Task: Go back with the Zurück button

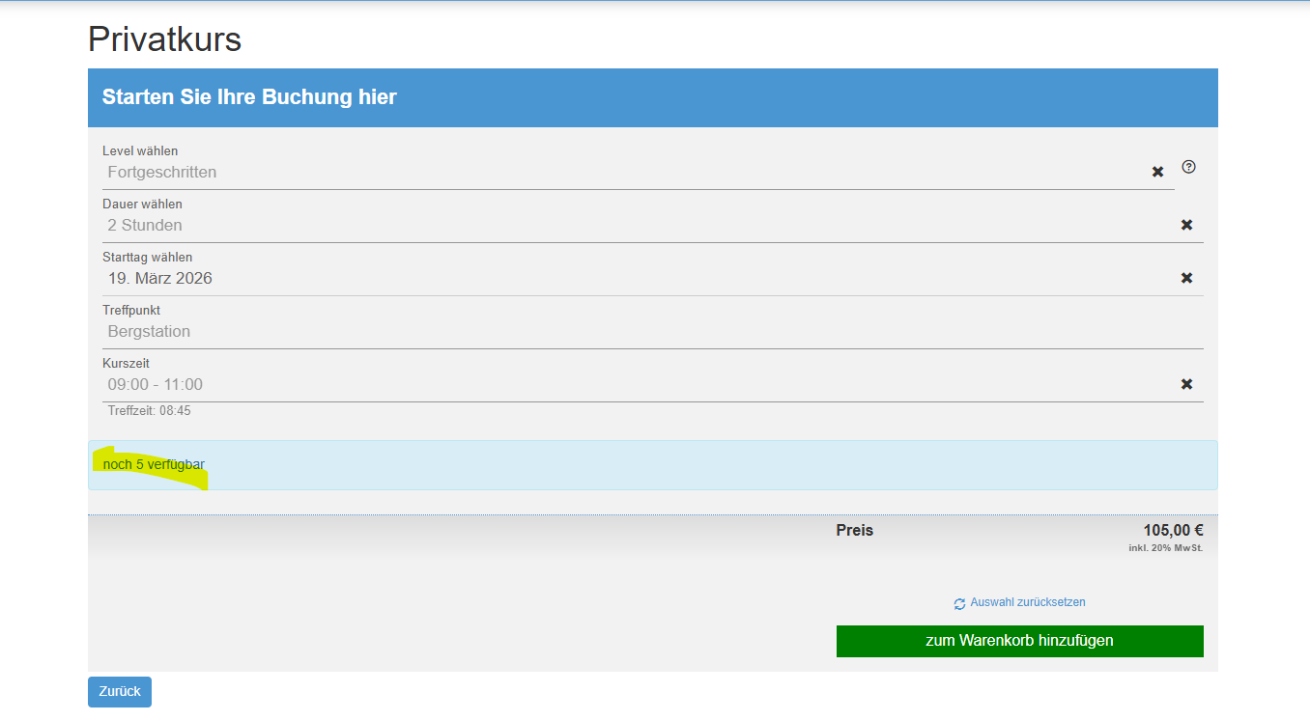Action: pos(120,691)
